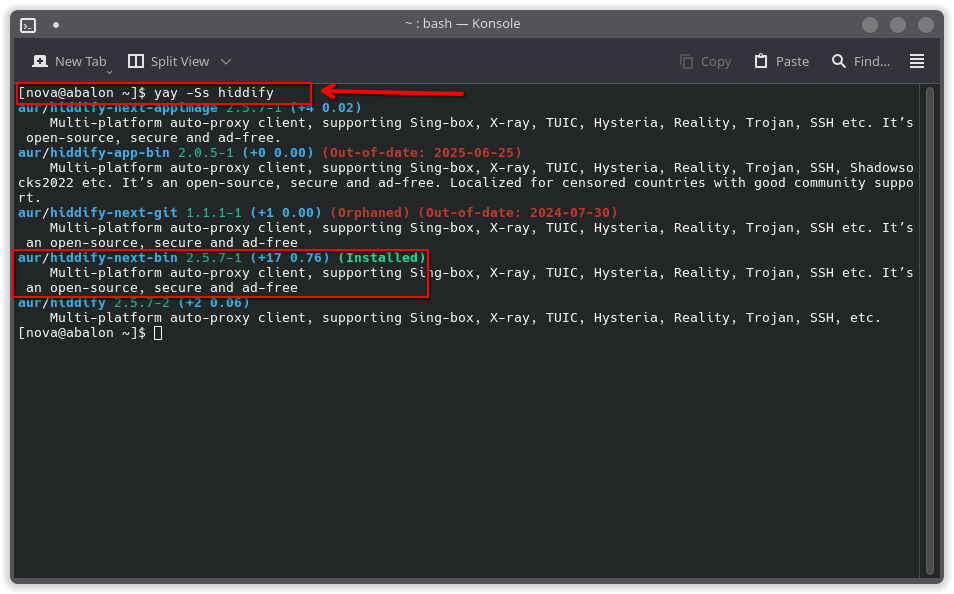This screenshot has height=594, width=954.
Task: Click the Copy toolbar button
Action: (x=706, y=61)
